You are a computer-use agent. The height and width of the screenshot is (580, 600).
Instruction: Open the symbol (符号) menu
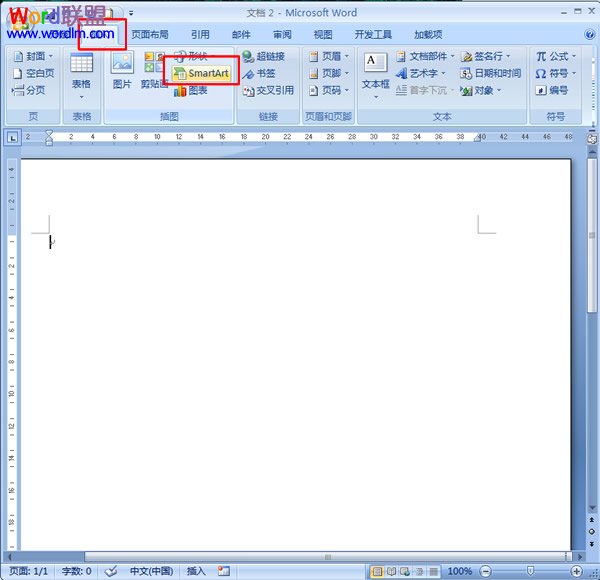[x=556, y=73]
